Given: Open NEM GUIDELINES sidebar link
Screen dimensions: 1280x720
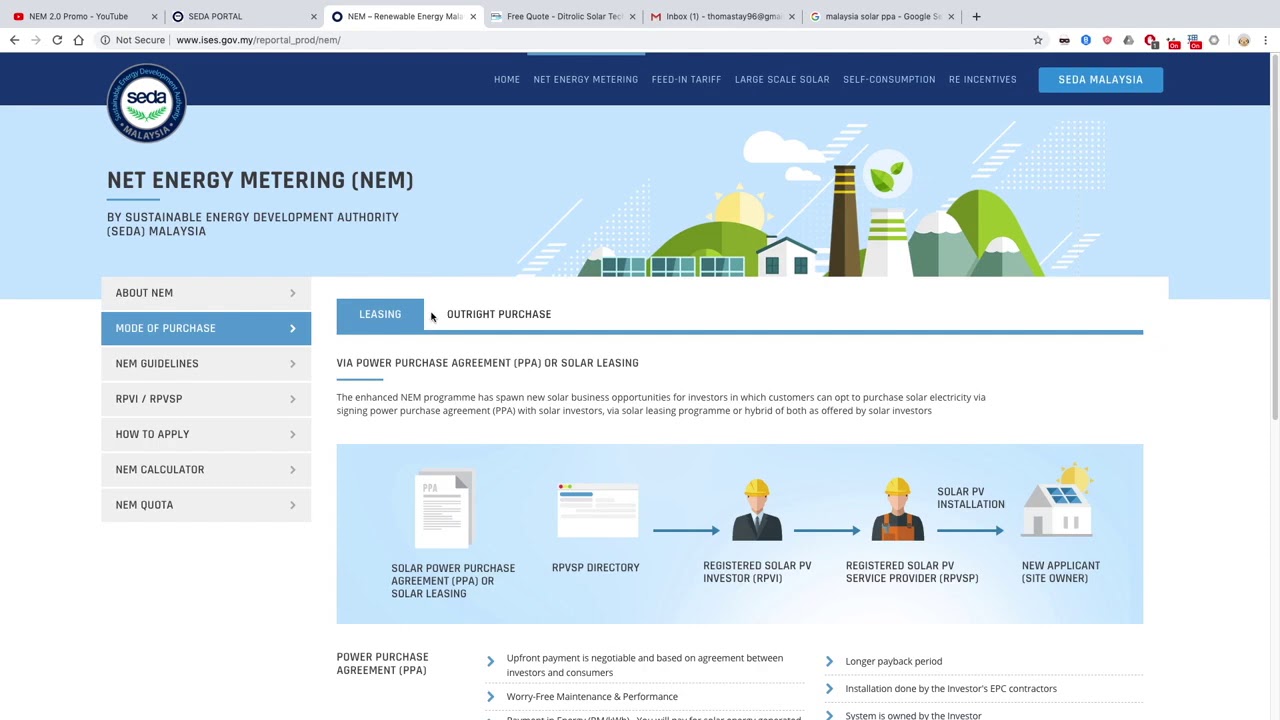Looking at the screenshot, I should click(x=206, y=364).
